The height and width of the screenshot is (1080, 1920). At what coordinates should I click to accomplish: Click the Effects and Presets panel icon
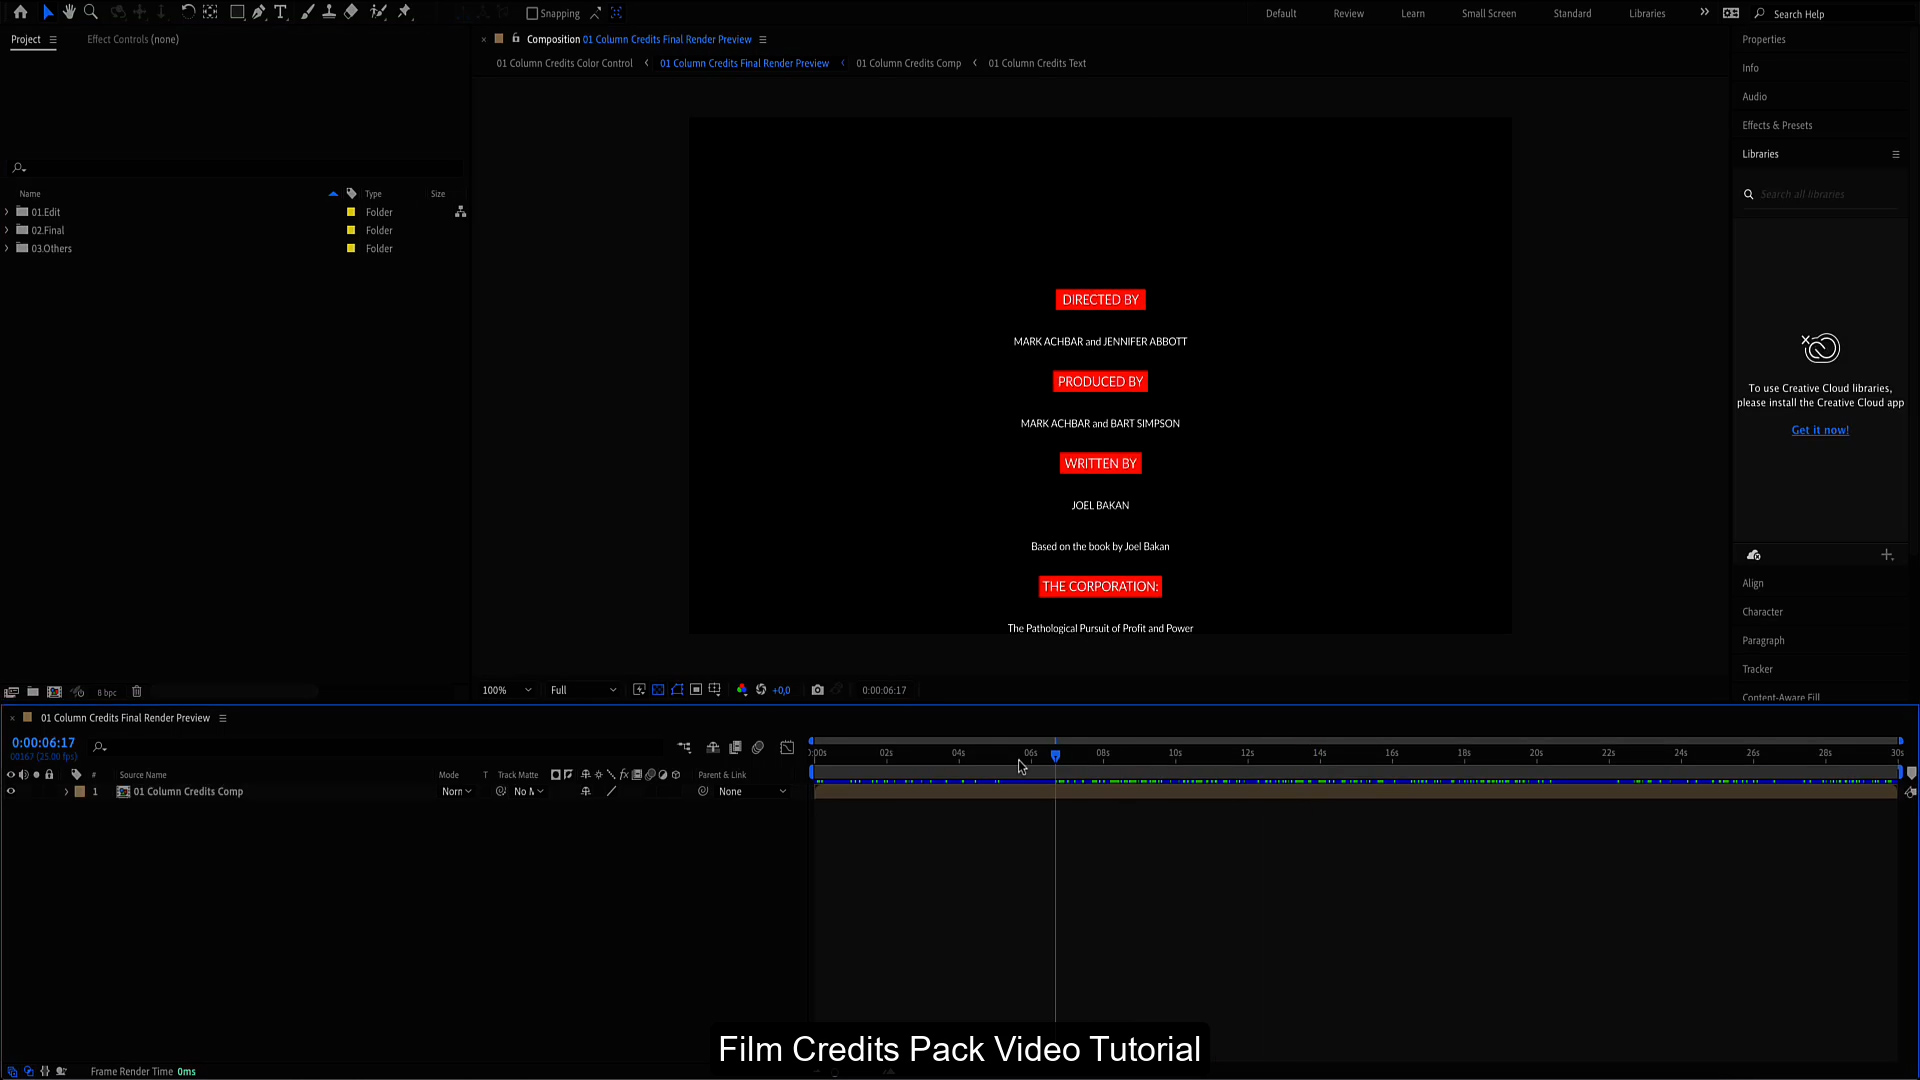[x=1778, y=124]
